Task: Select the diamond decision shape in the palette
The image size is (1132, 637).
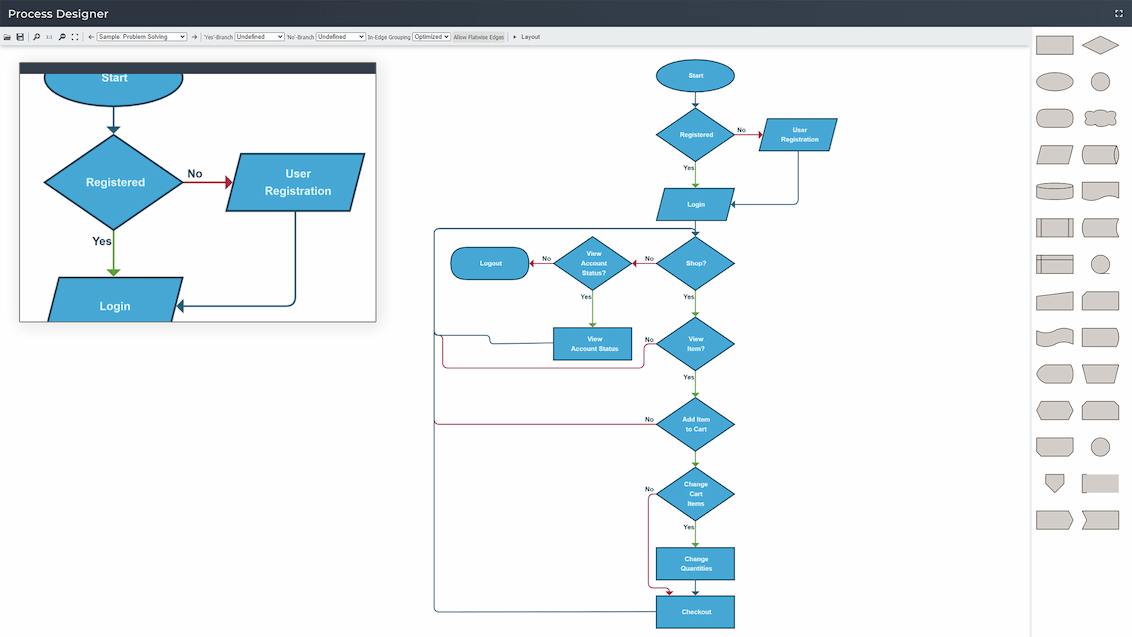Action: point(1100,44)
